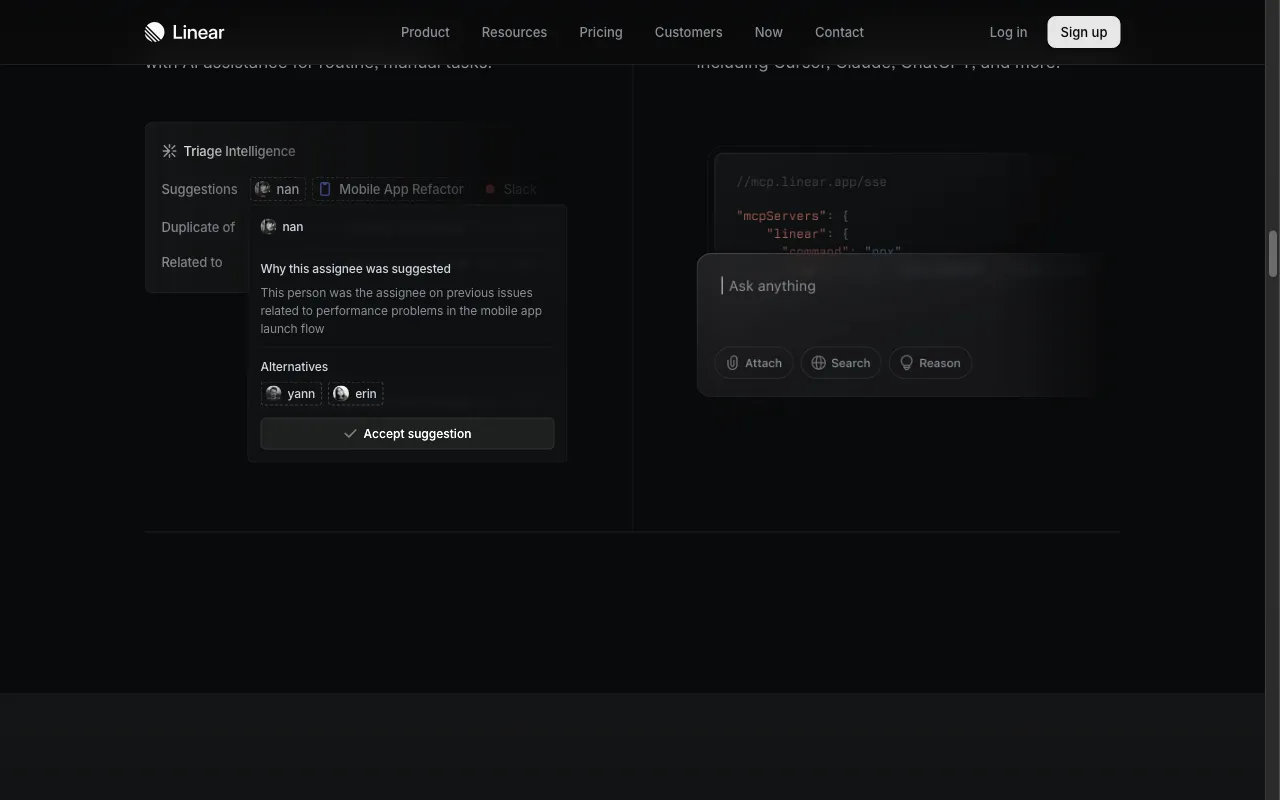Click the 'Why this assignee was suggested' heading
The image size is (1280, 800).
coord(355,268)
